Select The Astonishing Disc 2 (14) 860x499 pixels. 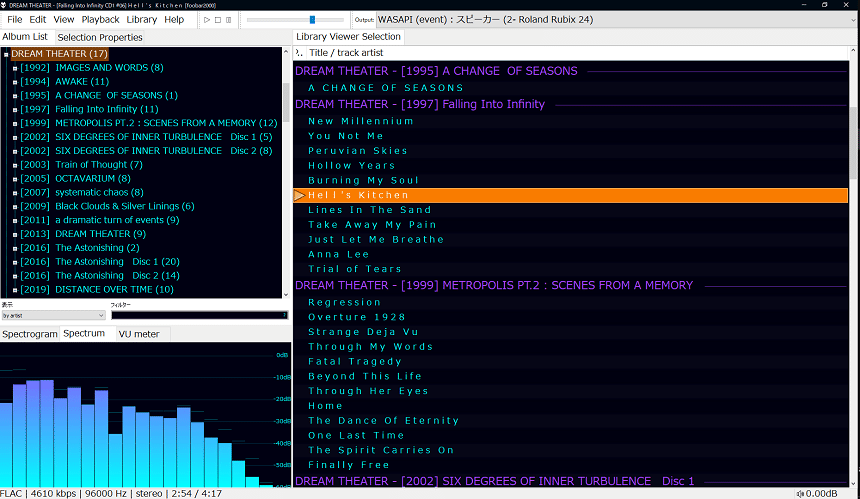(x=100, y=275)
